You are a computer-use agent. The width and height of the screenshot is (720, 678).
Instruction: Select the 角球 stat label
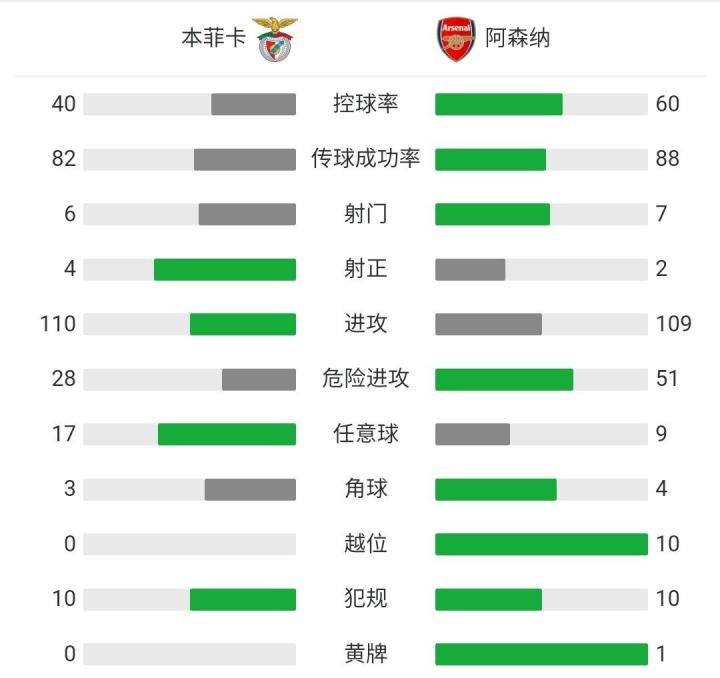point(365,489)
